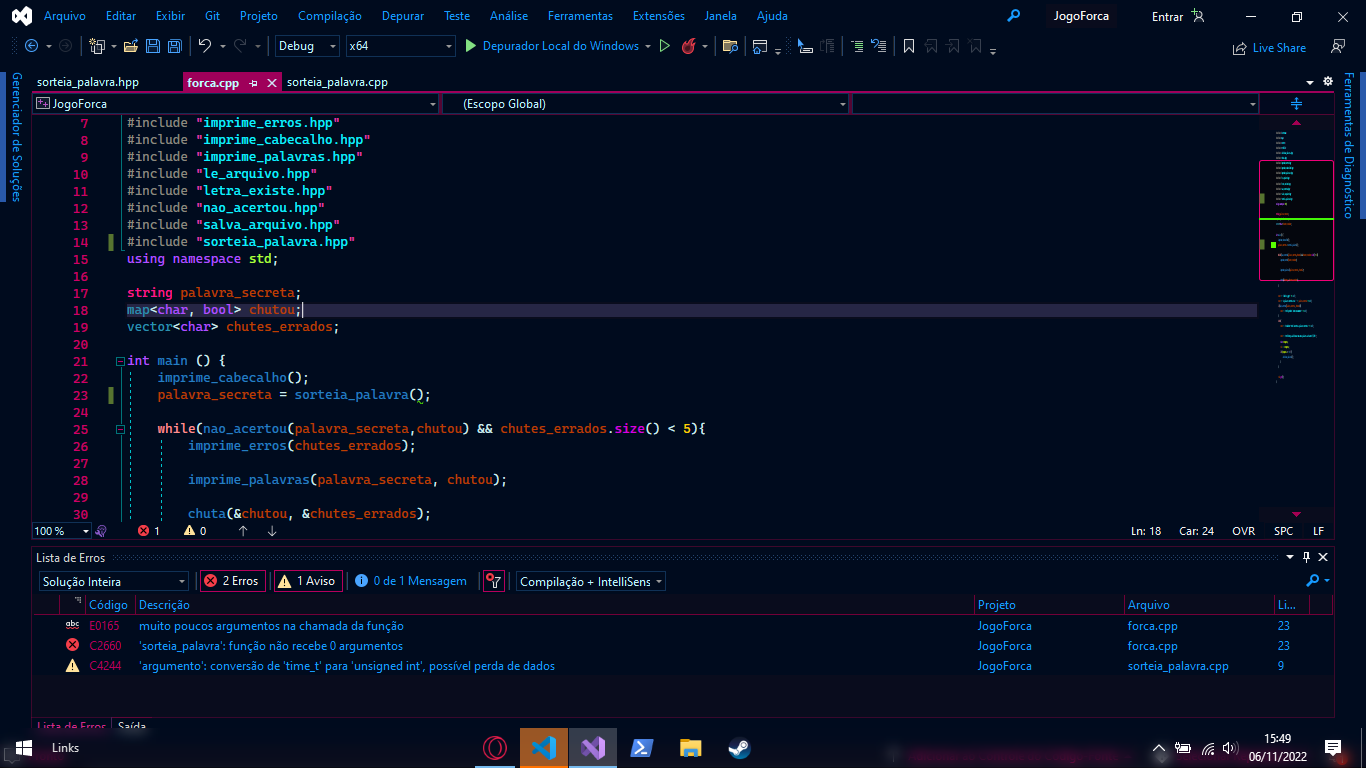Click the search icon in the Lista de Erros panel
The image size is (1366, 768).
click(1313, 581)
